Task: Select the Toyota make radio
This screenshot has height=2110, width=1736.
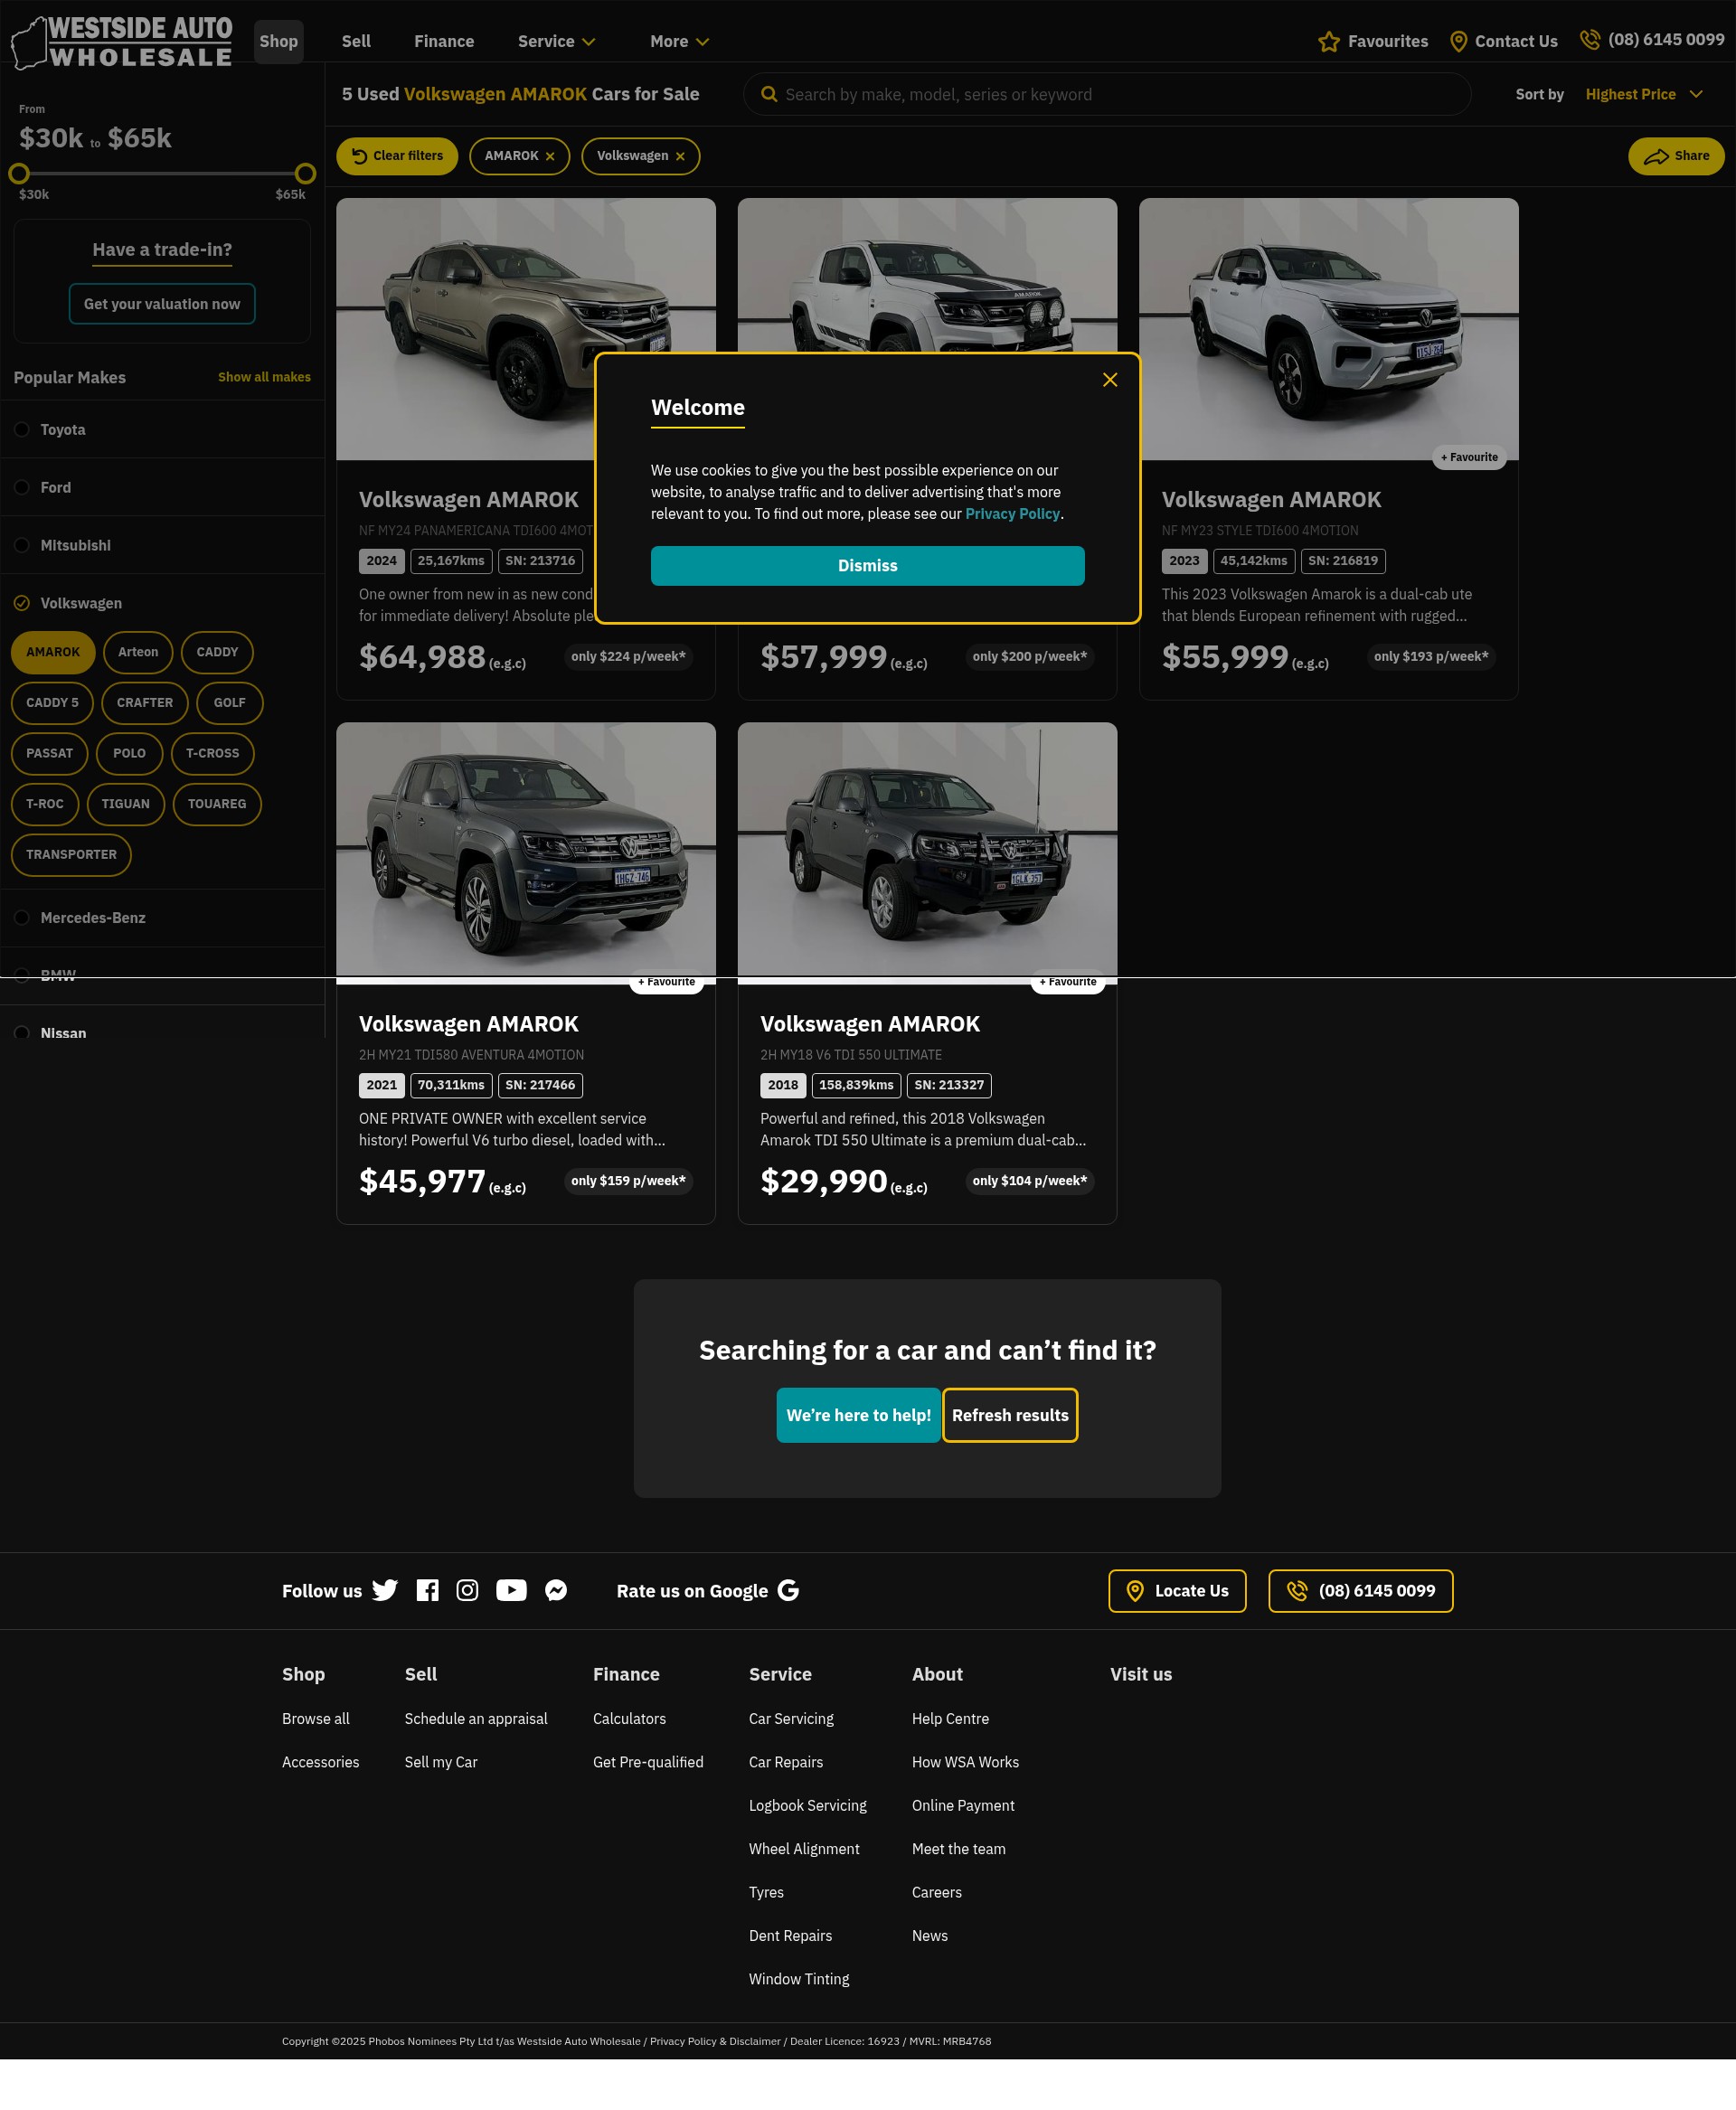Action: point(22,429)
